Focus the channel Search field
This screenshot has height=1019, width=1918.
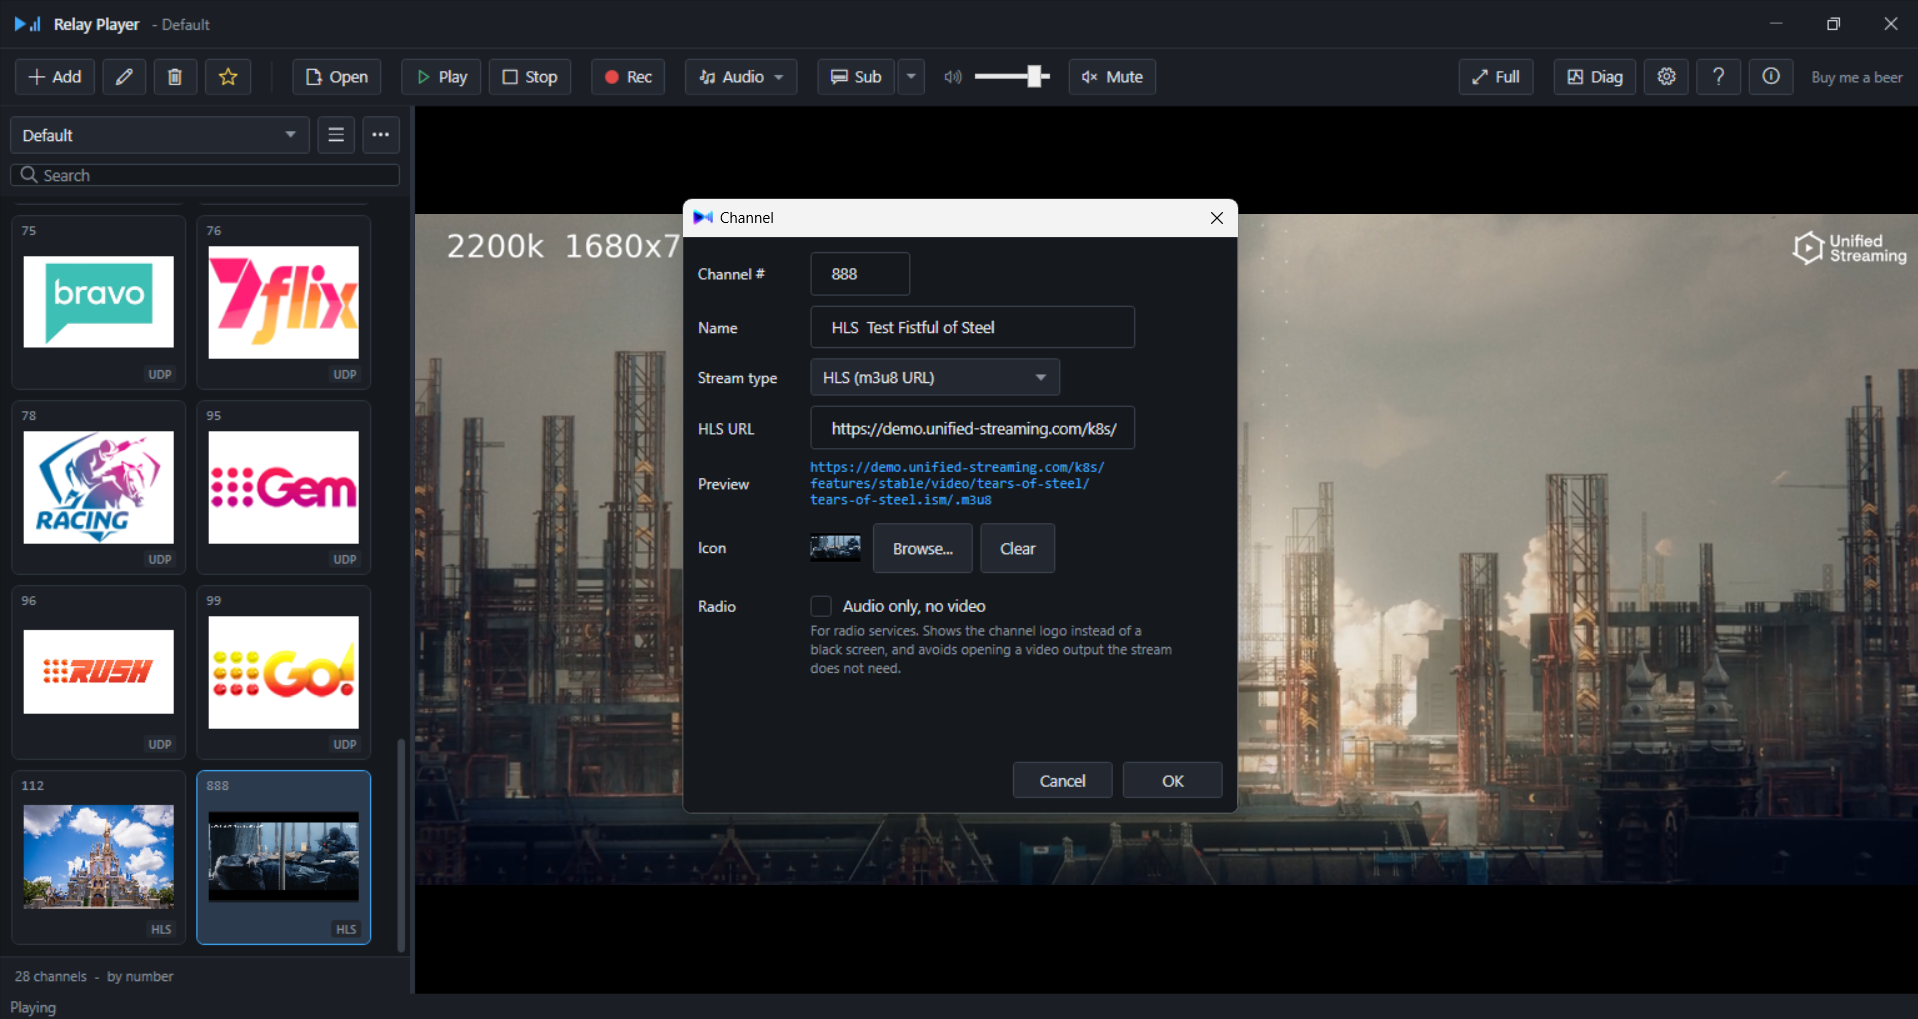(205, 175)
